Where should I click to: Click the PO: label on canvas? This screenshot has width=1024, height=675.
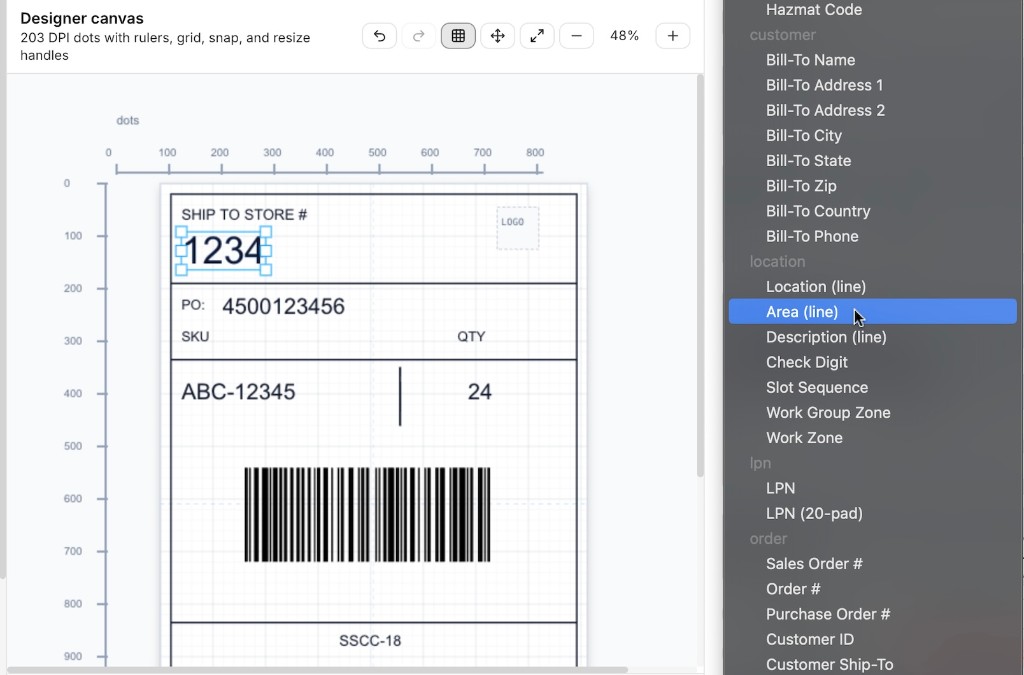click(193, 305)
